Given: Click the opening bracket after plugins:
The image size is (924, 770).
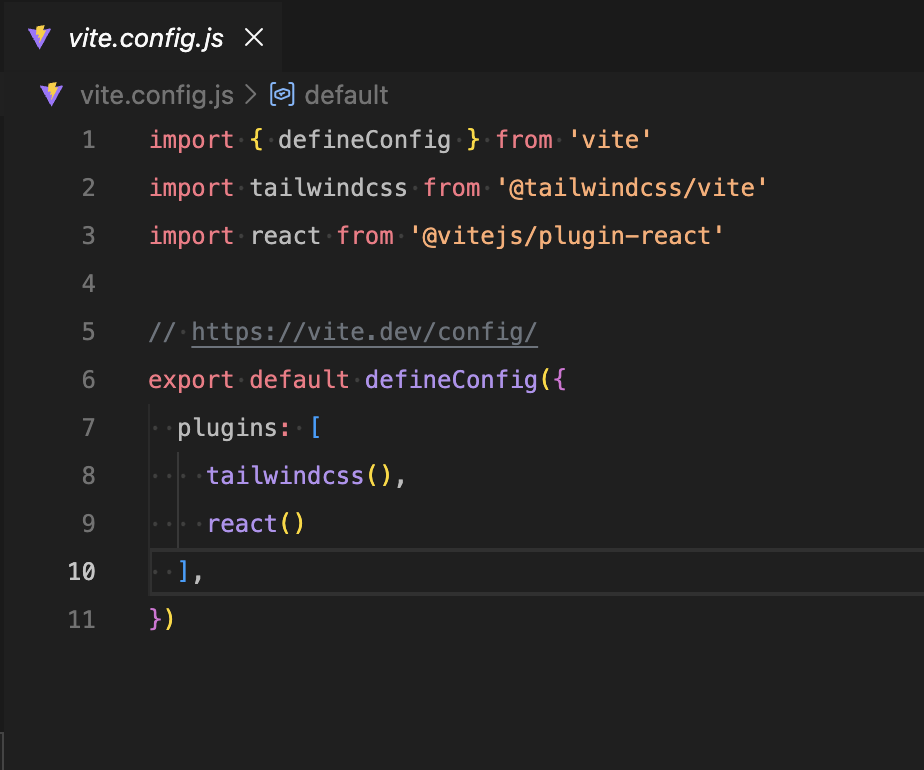Looking at the screenshot, I should (x=315, y=428).
